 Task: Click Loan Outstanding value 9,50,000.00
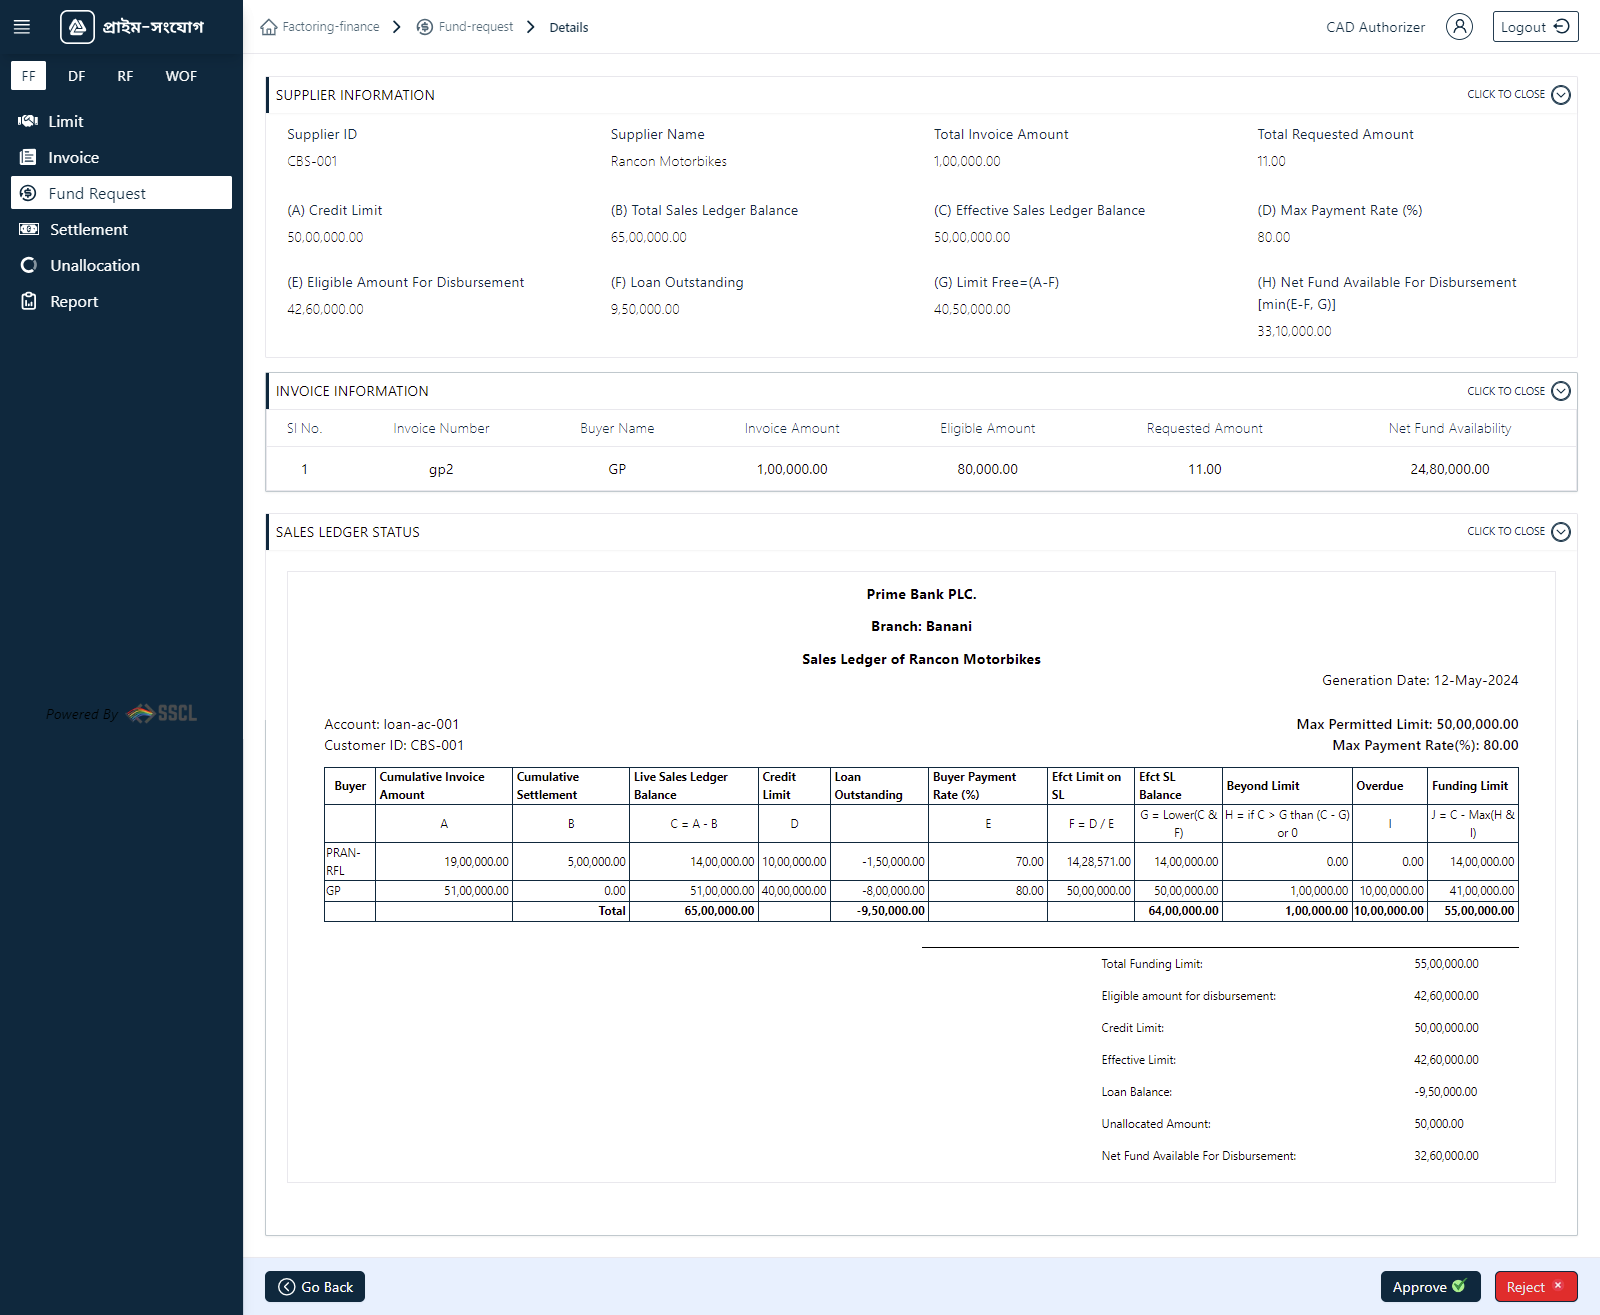click(x=645, y=309)
